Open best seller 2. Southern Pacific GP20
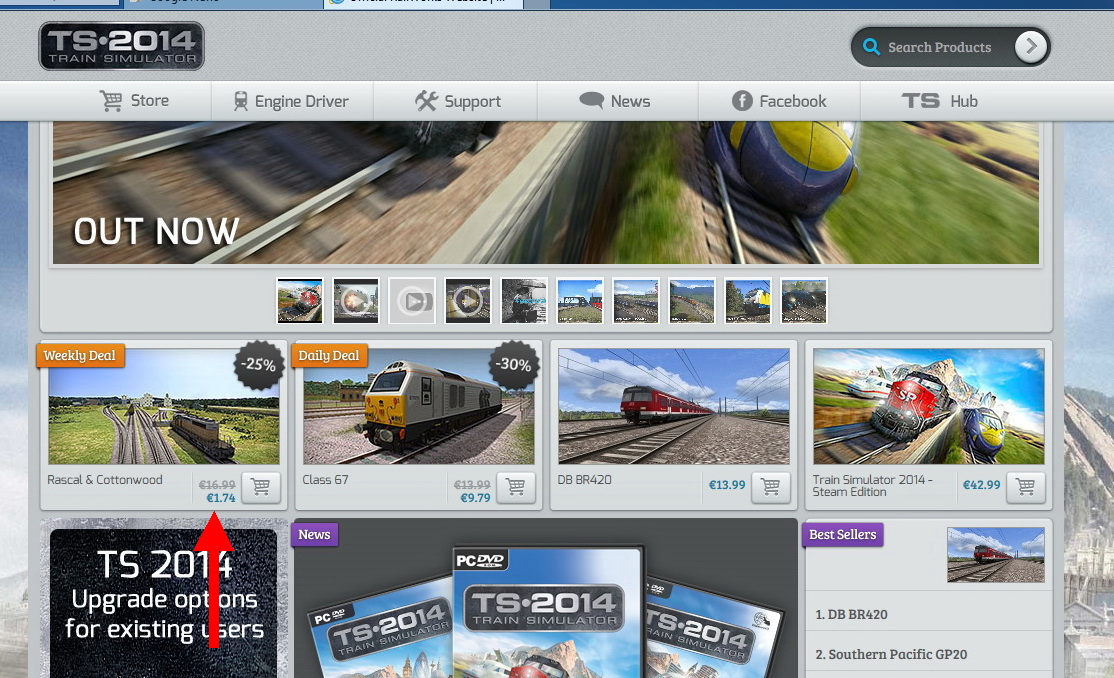 (x=891, y=654)
